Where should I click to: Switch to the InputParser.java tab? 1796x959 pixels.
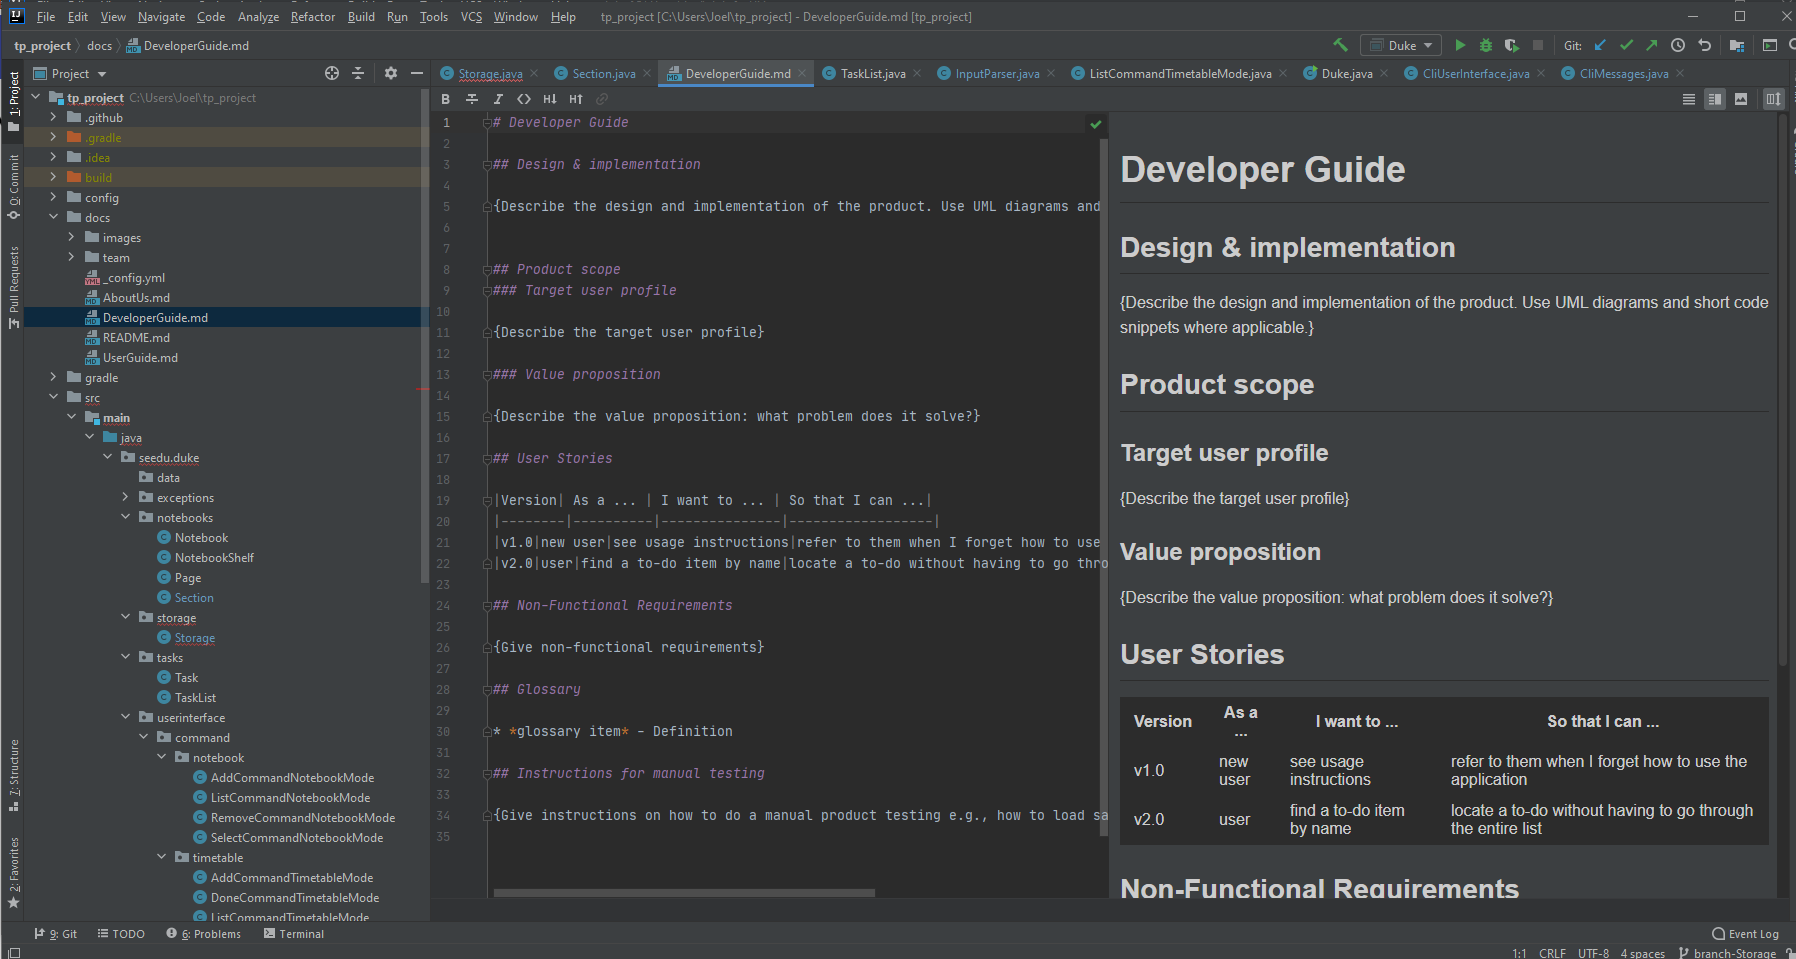(996, 74)
